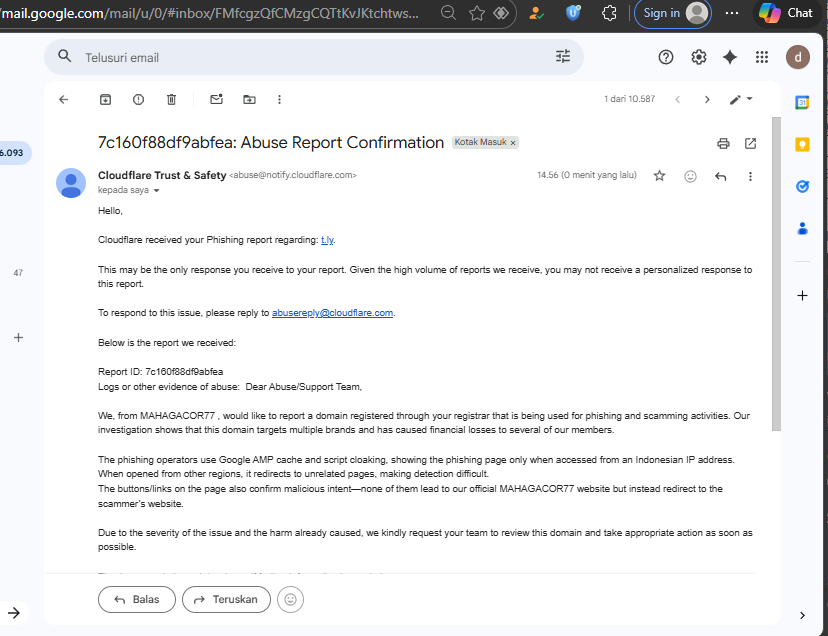Print the email conversation
Image resolution: width=828 pixels, height=636 pixels.
point(723,143)
